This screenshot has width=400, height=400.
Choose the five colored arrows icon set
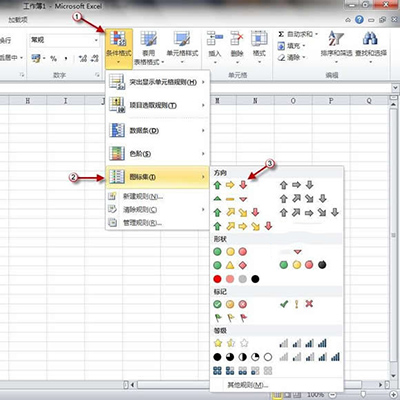[x=242, y=226]
